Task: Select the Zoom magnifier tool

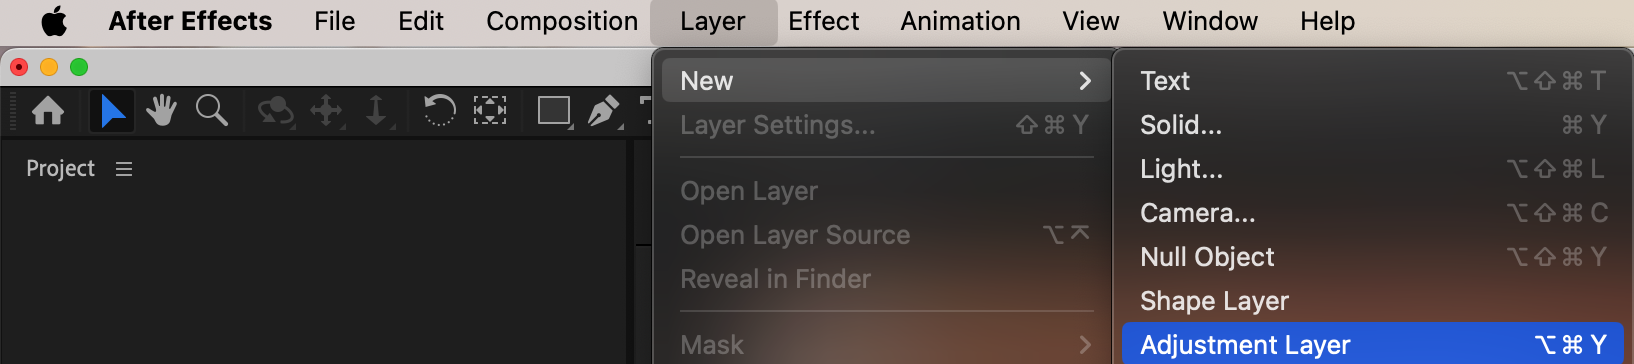Action: click(211, 110)
